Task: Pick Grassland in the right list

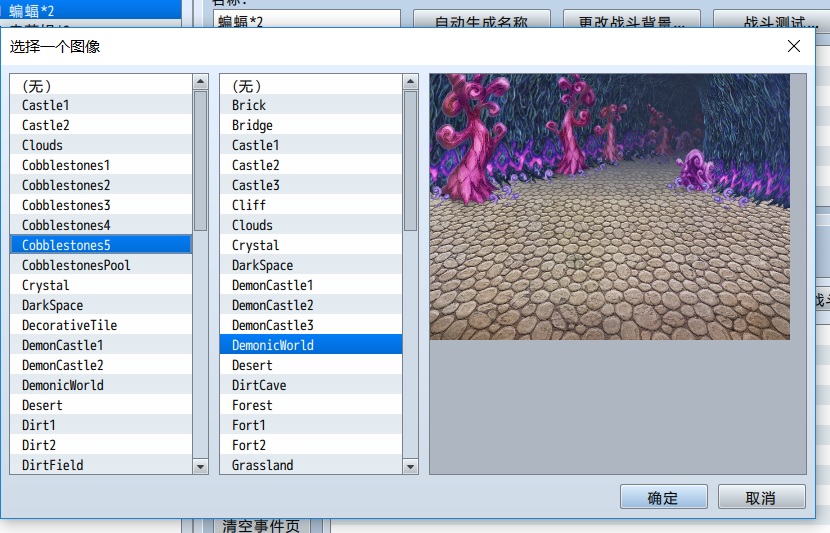Action: [x=311, y=465]
